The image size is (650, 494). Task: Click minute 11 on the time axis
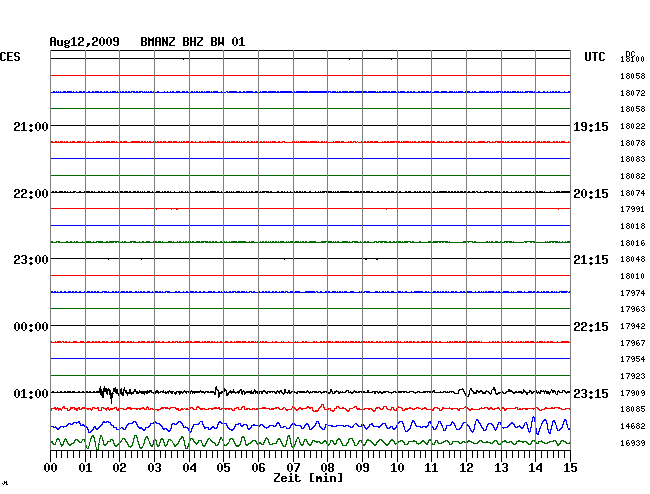pyautogui.click(x=431, y=468)
